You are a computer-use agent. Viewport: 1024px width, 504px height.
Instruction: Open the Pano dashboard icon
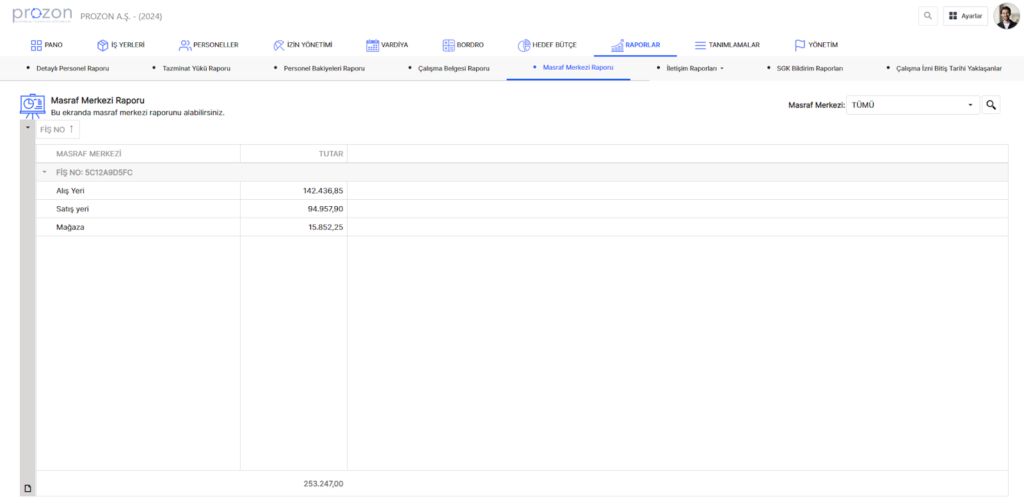[x=36, y=45]
